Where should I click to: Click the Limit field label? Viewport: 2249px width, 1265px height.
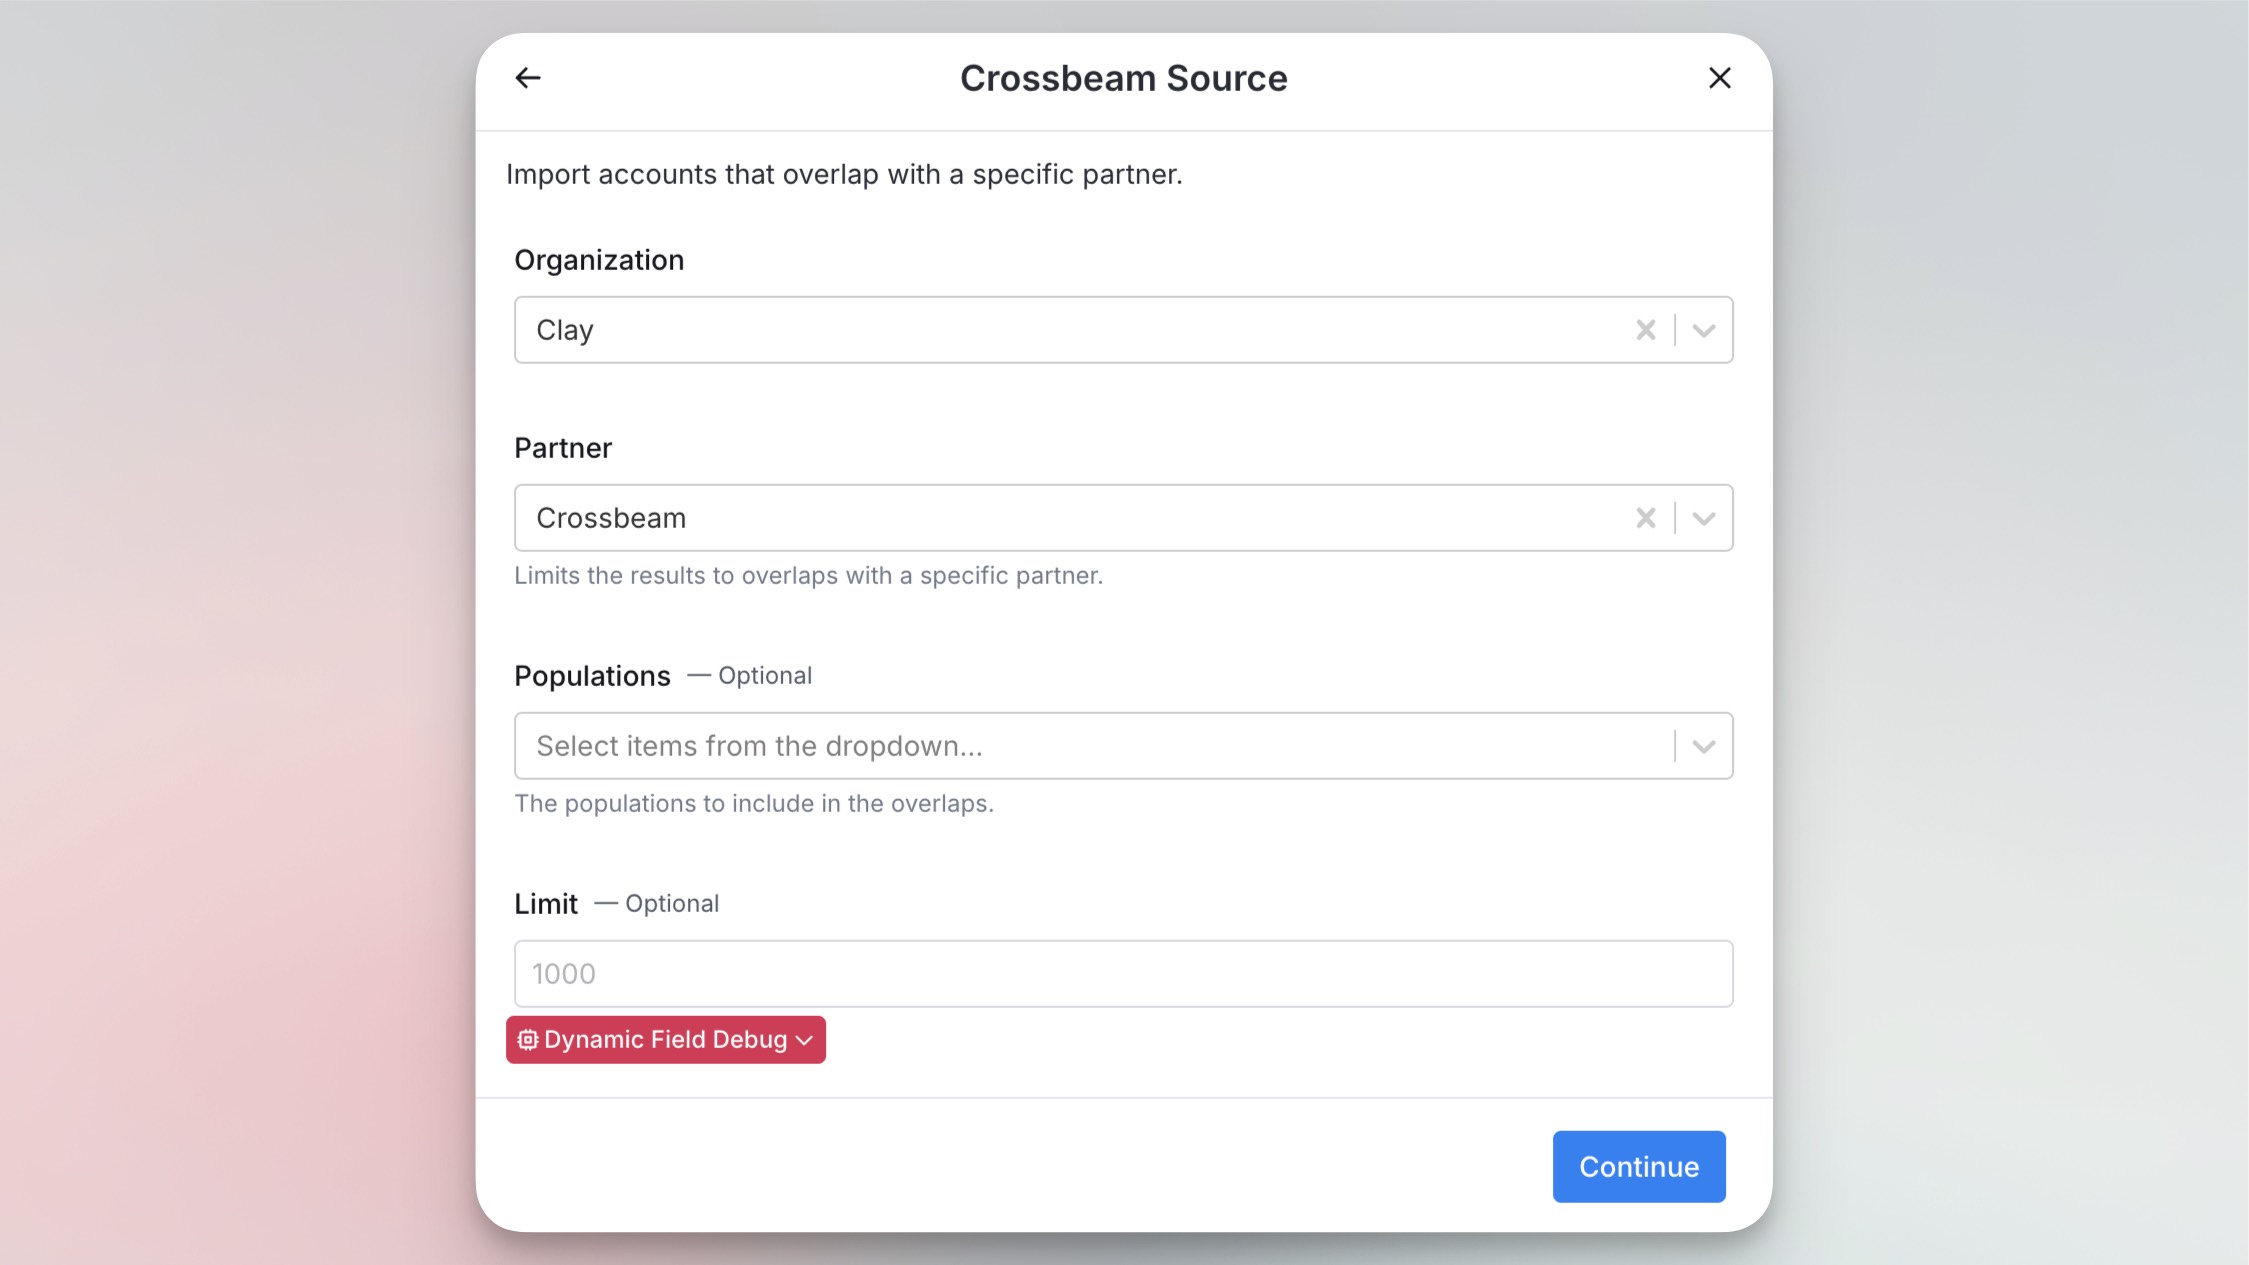click(546, 904)
